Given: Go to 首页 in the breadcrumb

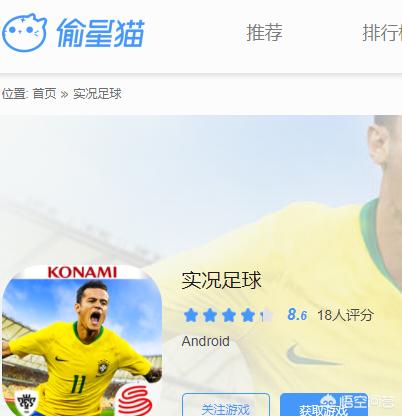Looking at the screenshot, I should 44,94.
